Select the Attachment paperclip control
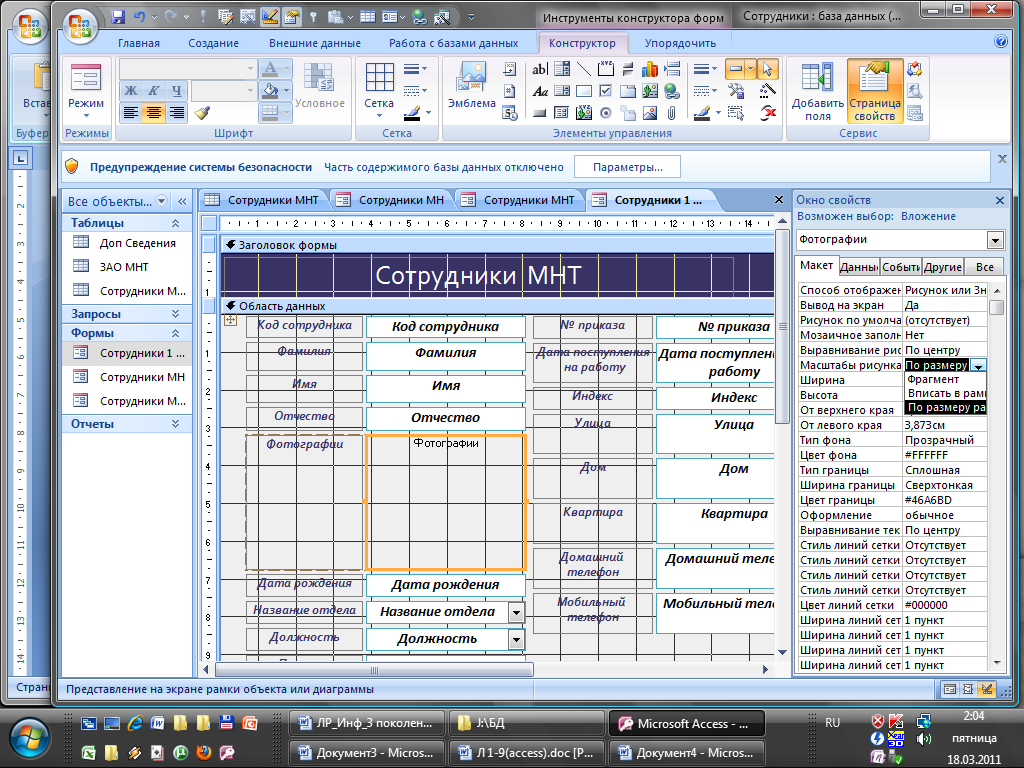Screen dimensions: 1024x768 coord(671,114)
